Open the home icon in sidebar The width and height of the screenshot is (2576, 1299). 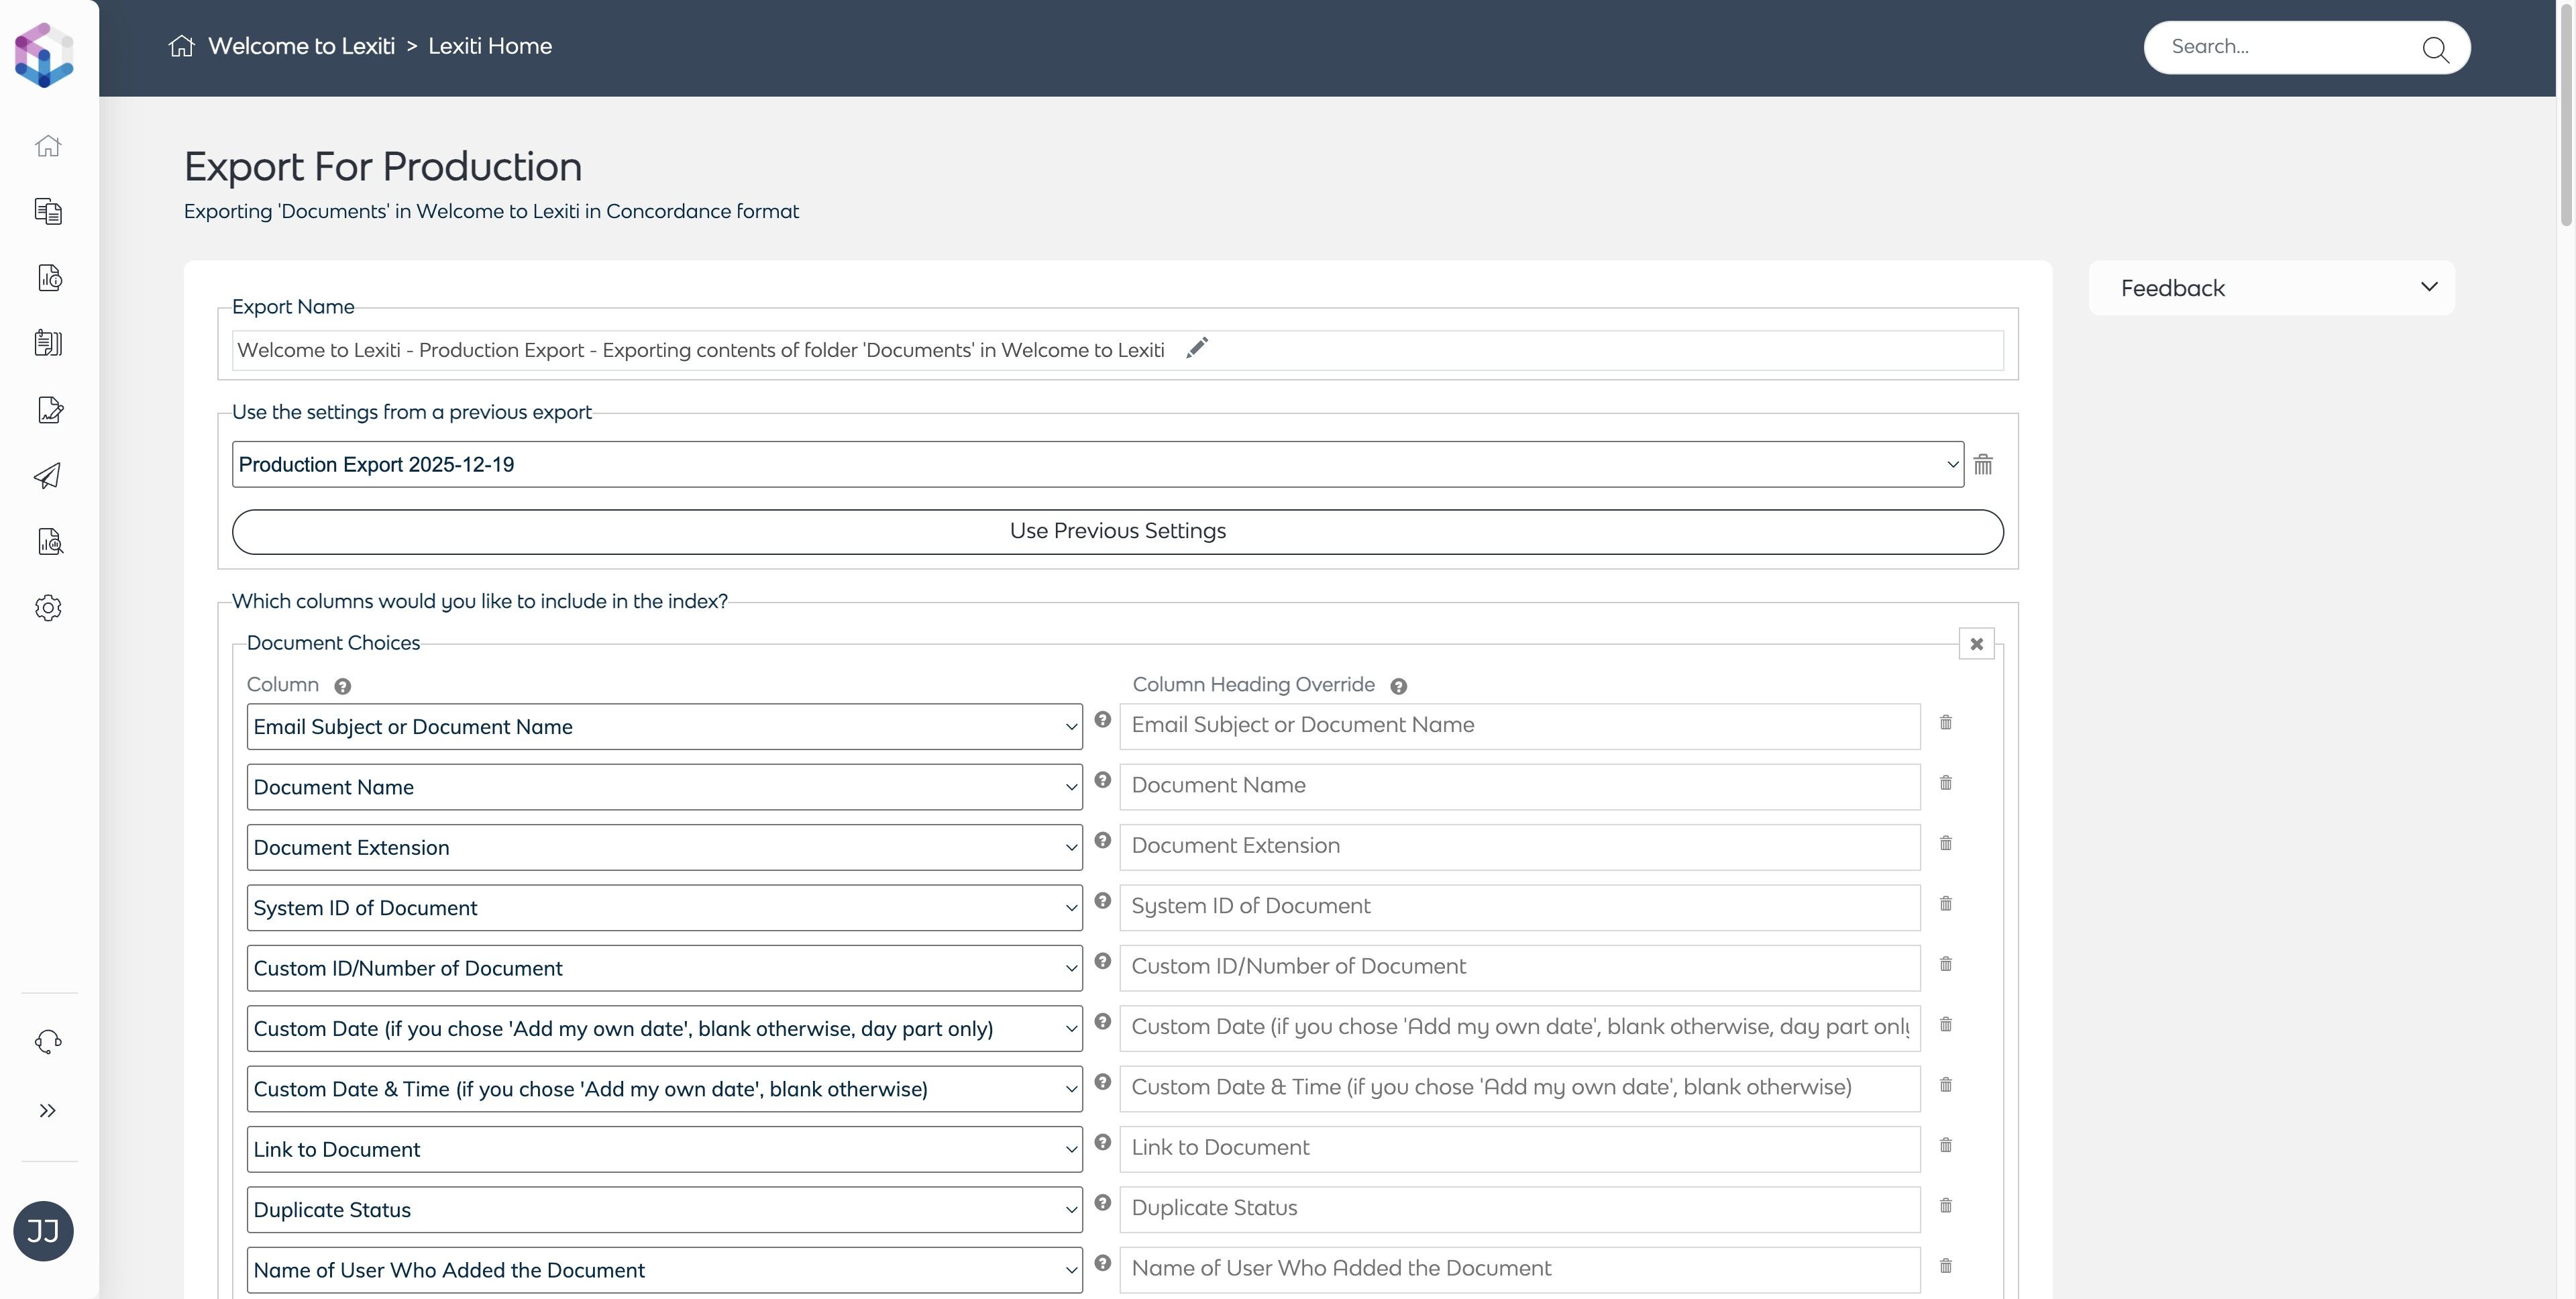[x=48, y=146]
